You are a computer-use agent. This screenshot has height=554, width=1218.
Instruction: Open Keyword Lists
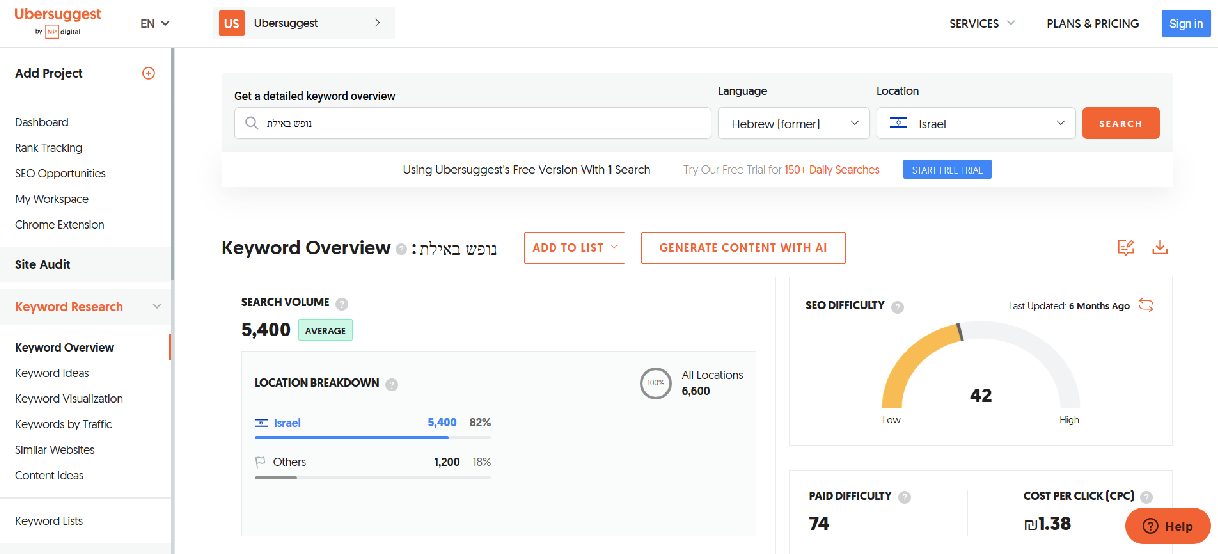pyautogui.click(x=49, y=521)
